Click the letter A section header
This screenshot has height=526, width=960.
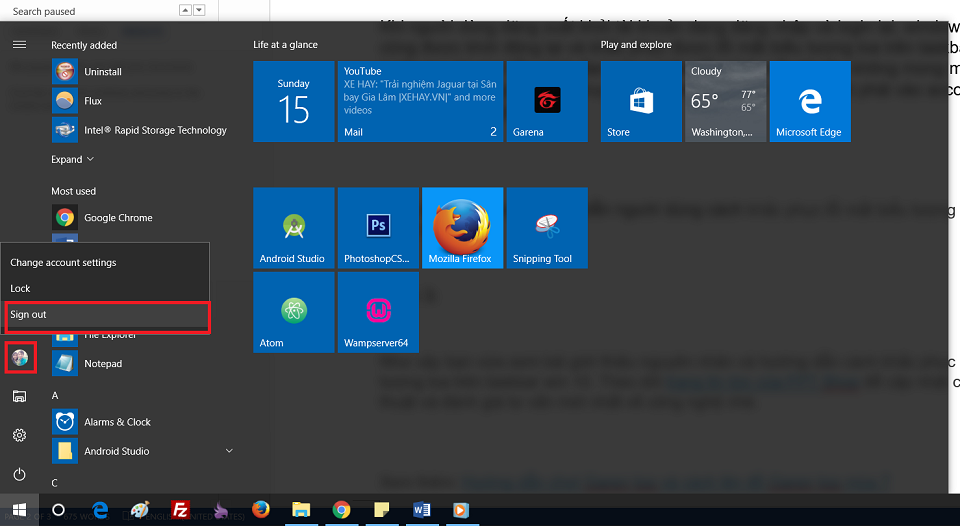[54, 396]
